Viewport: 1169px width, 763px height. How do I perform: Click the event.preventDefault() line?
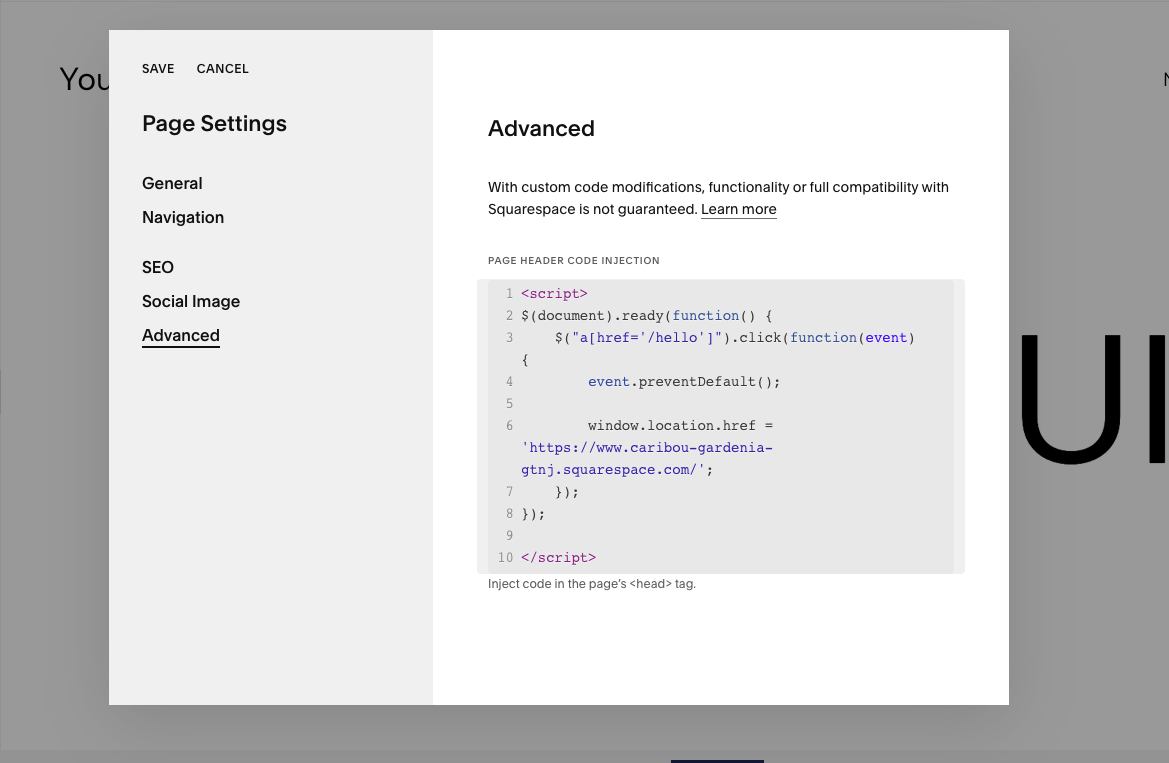684,382
